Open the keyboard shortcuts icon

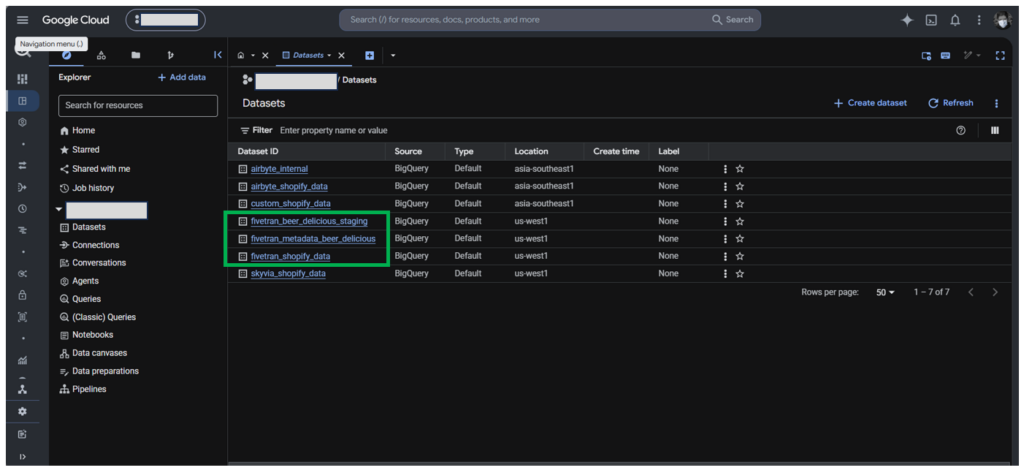[945, 56]
